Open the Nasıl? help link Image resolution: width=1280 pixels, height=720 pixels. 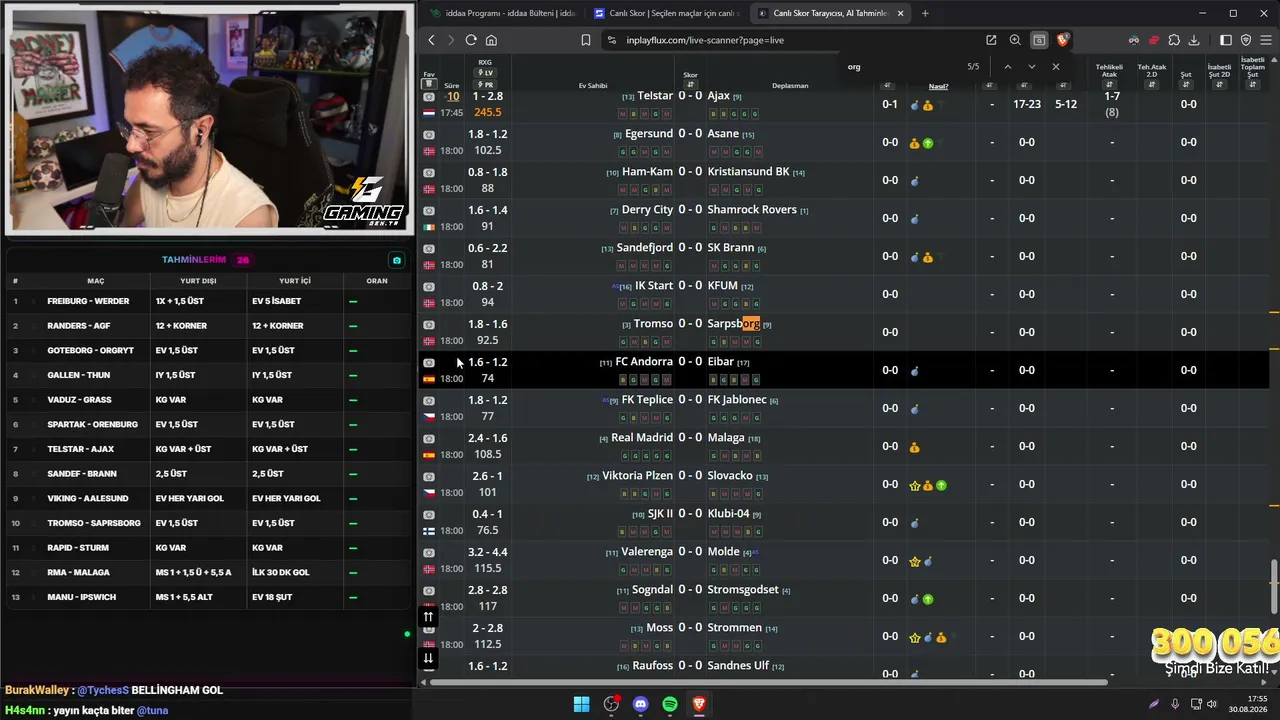[938, 86]
